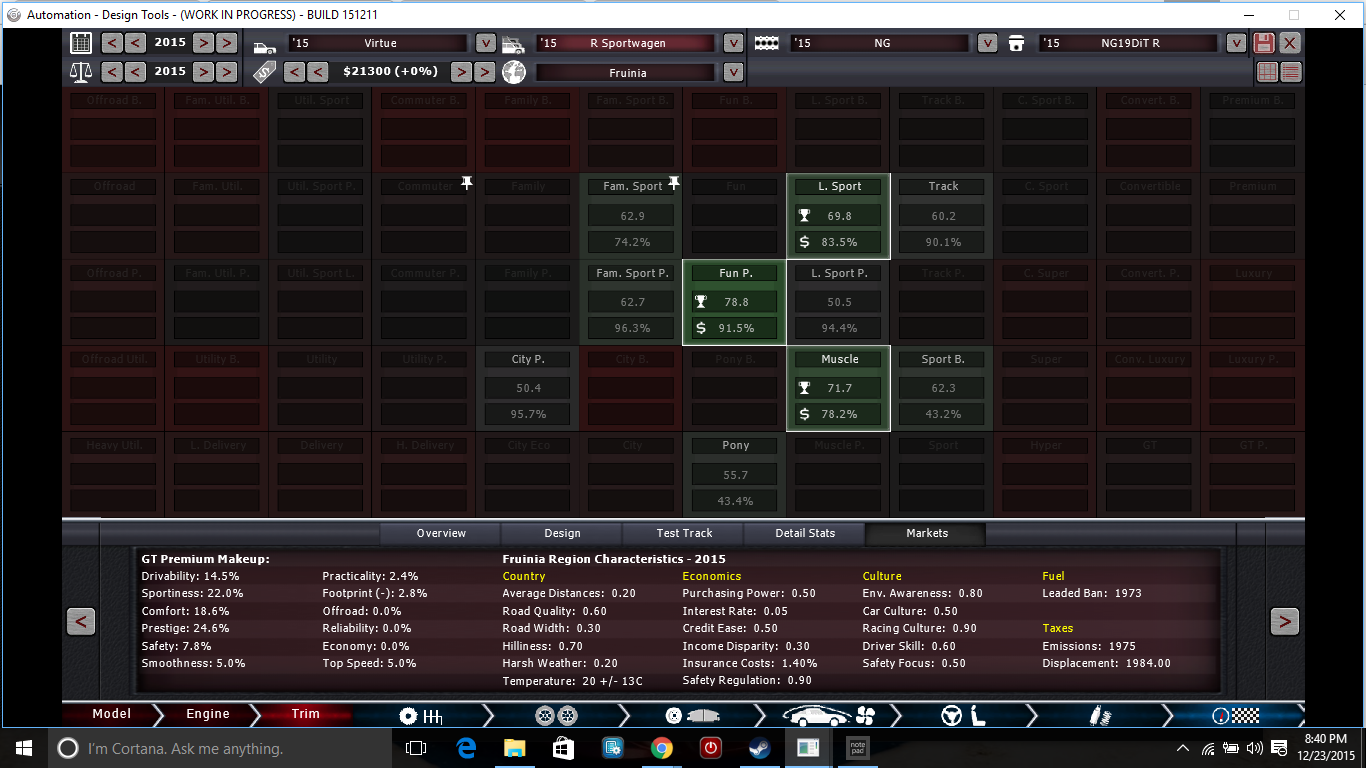The width and height of the screenshot is (1366, 768).
Task: Expand the Virtue model dropdown arrow
Action: click(x=485, y=43)
